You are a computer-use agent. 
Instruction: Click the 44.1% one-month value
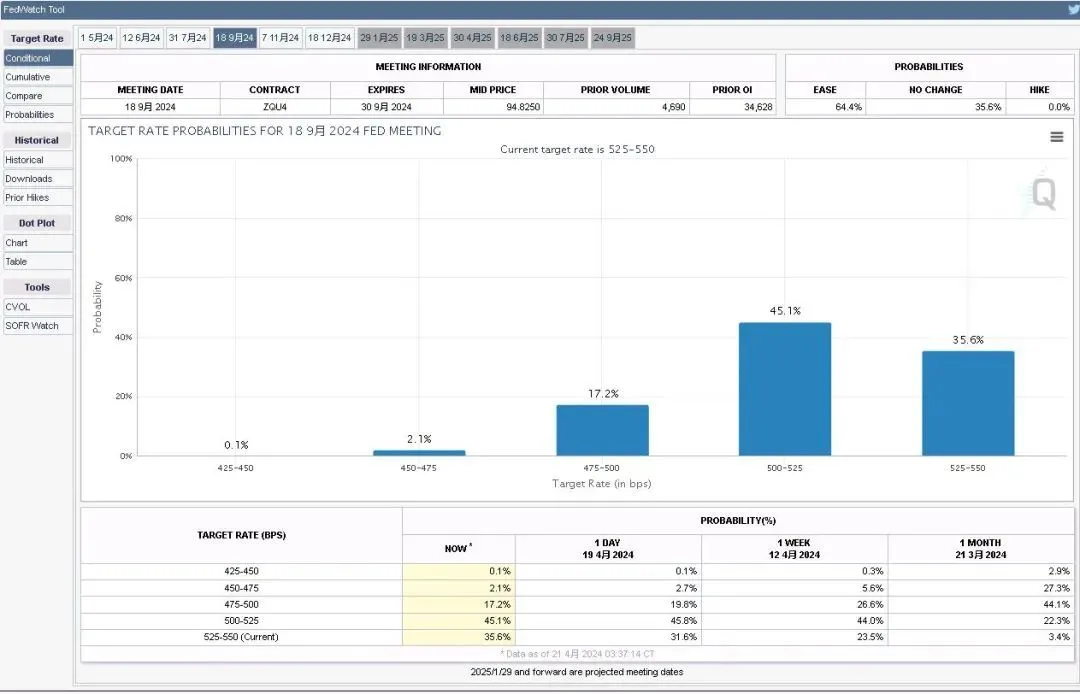[x=1057, y=604]
